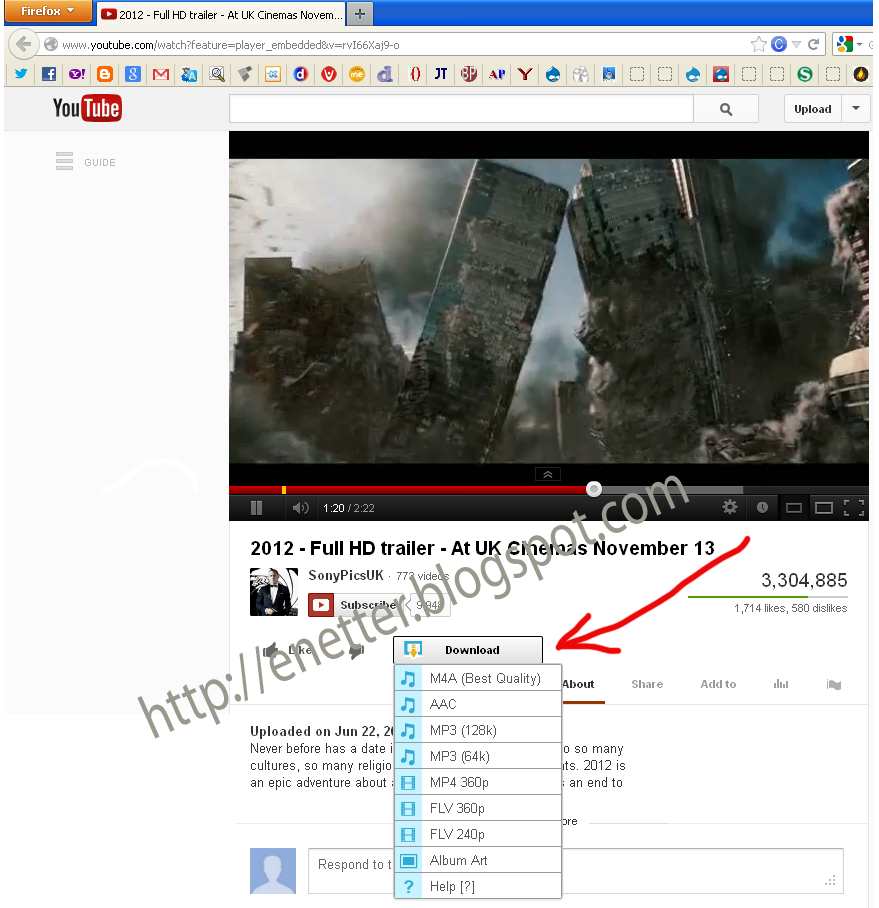879x908 pixels.
Task: Click the YouTube logo
Action: 87,108
